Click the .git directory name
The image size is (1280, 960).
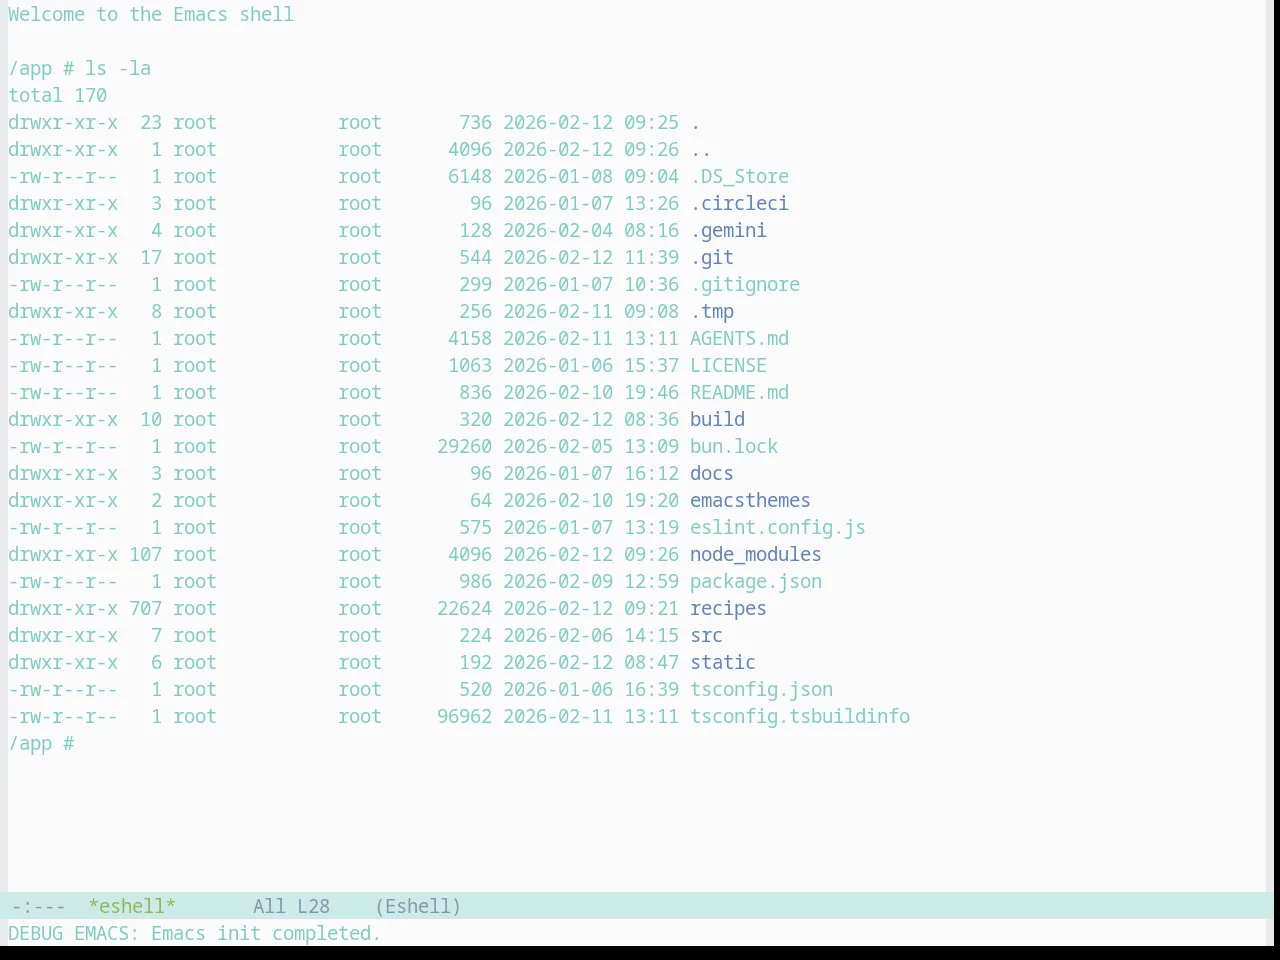[712, 258]
